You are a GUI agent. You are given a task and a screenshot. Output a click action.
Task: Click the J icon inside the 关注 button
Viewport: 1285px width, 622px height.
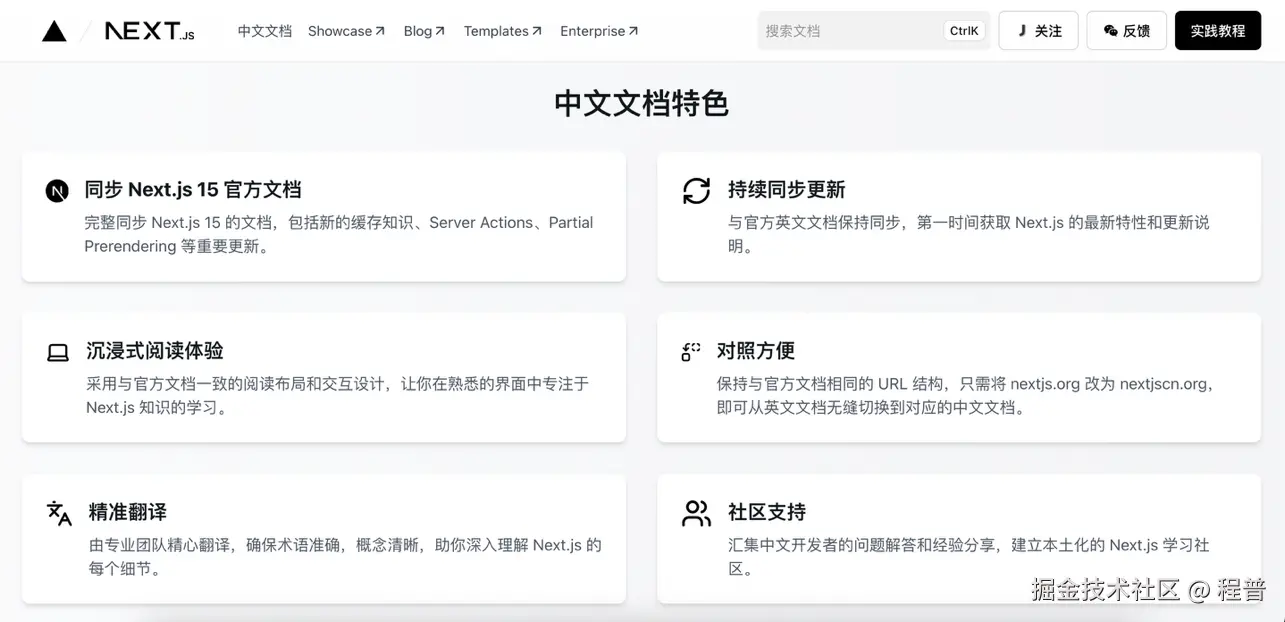1023,30
